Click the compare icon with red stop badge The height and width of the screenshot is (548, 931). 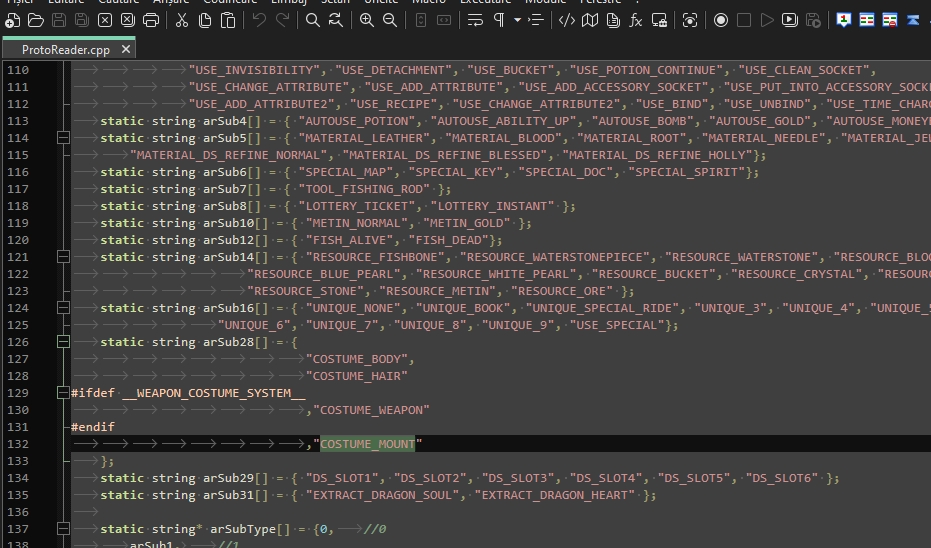point(889,21)
